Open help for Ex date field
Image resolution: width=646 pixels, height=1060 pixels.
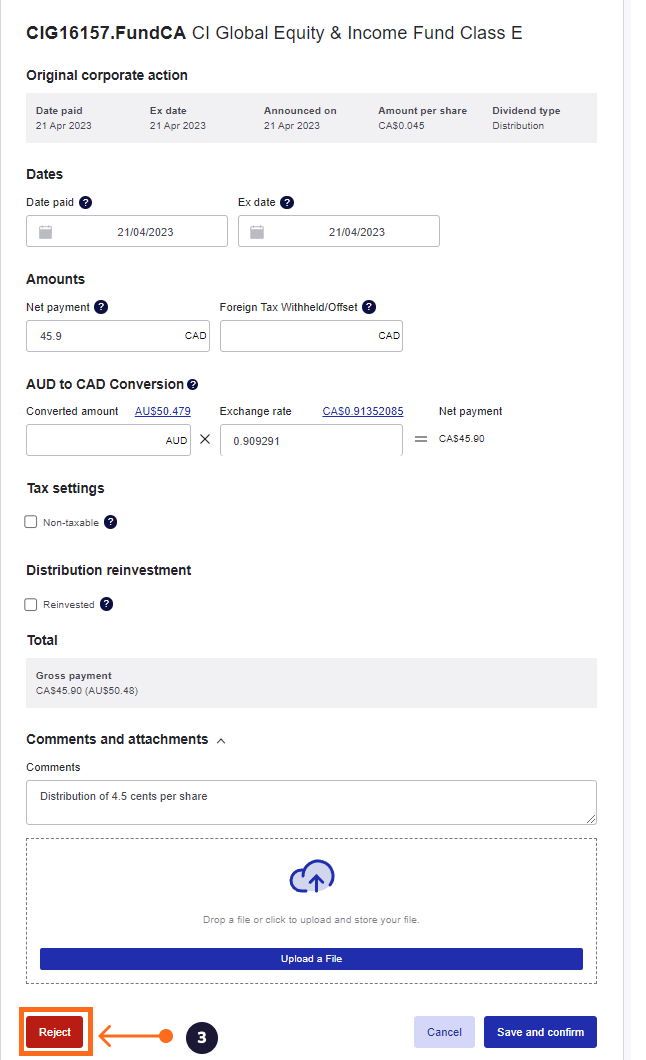pos(287,202)
